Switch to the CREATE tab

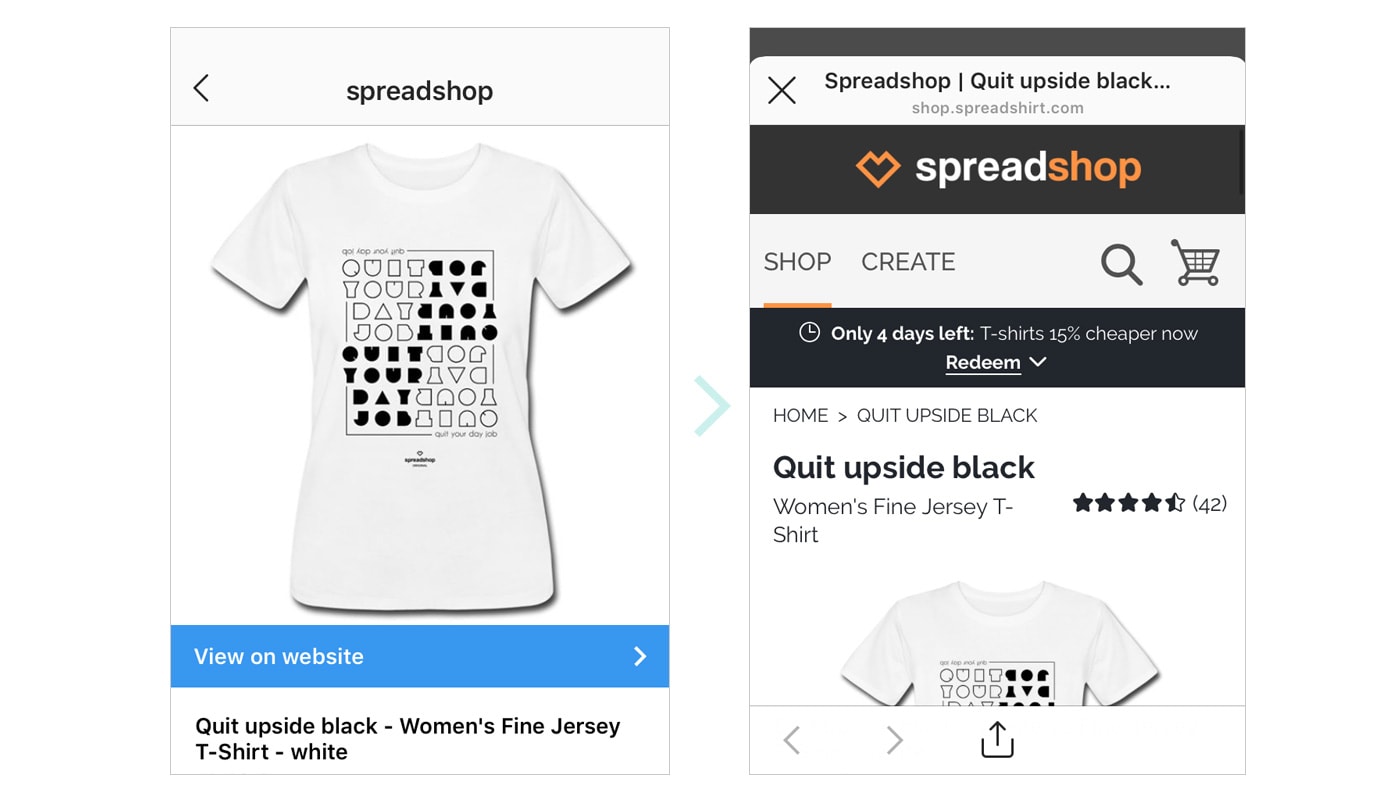(x=908, y=262)
